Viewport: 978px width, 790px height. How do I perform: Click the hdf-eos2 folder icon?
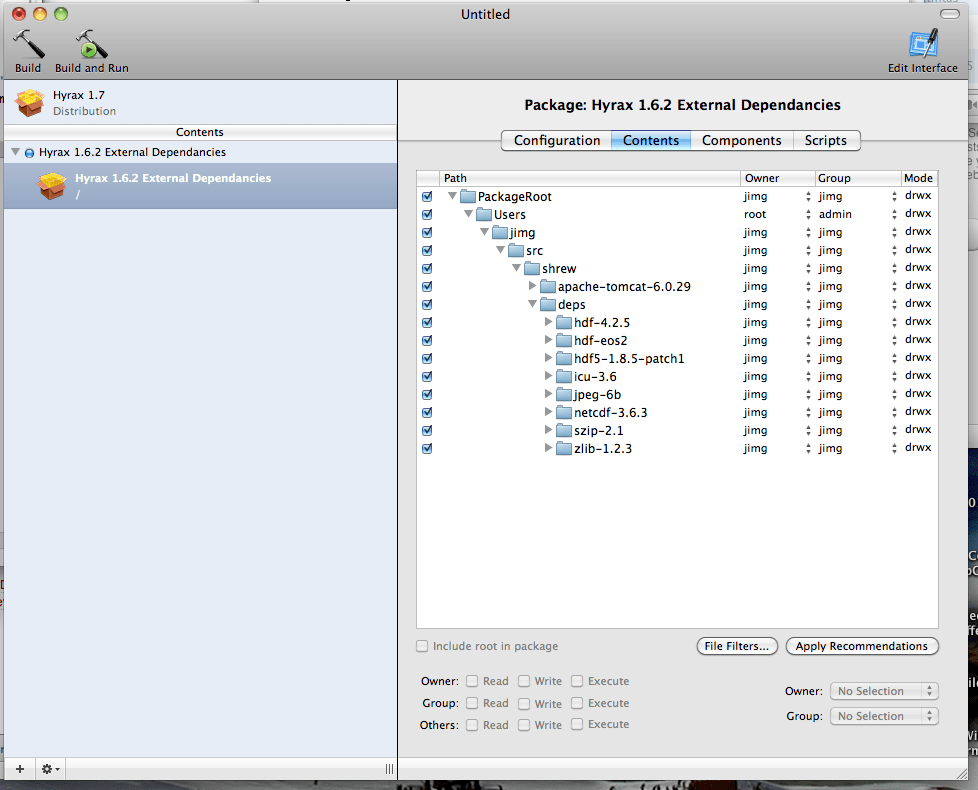[564, 340]
